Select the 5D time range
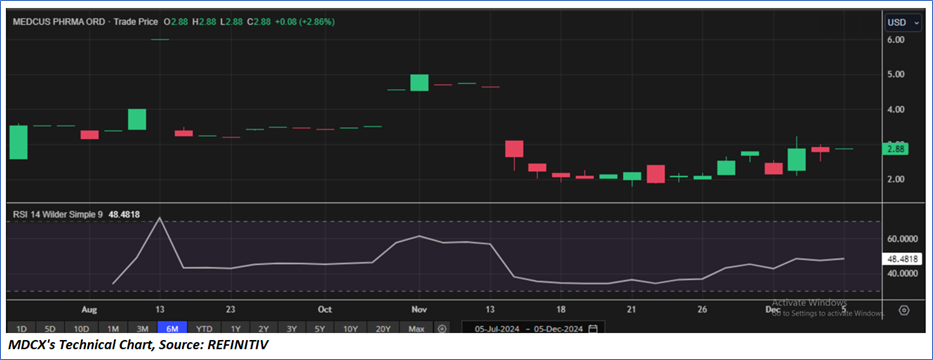This screenshot has width=933, height=360. tap(51, 328)
